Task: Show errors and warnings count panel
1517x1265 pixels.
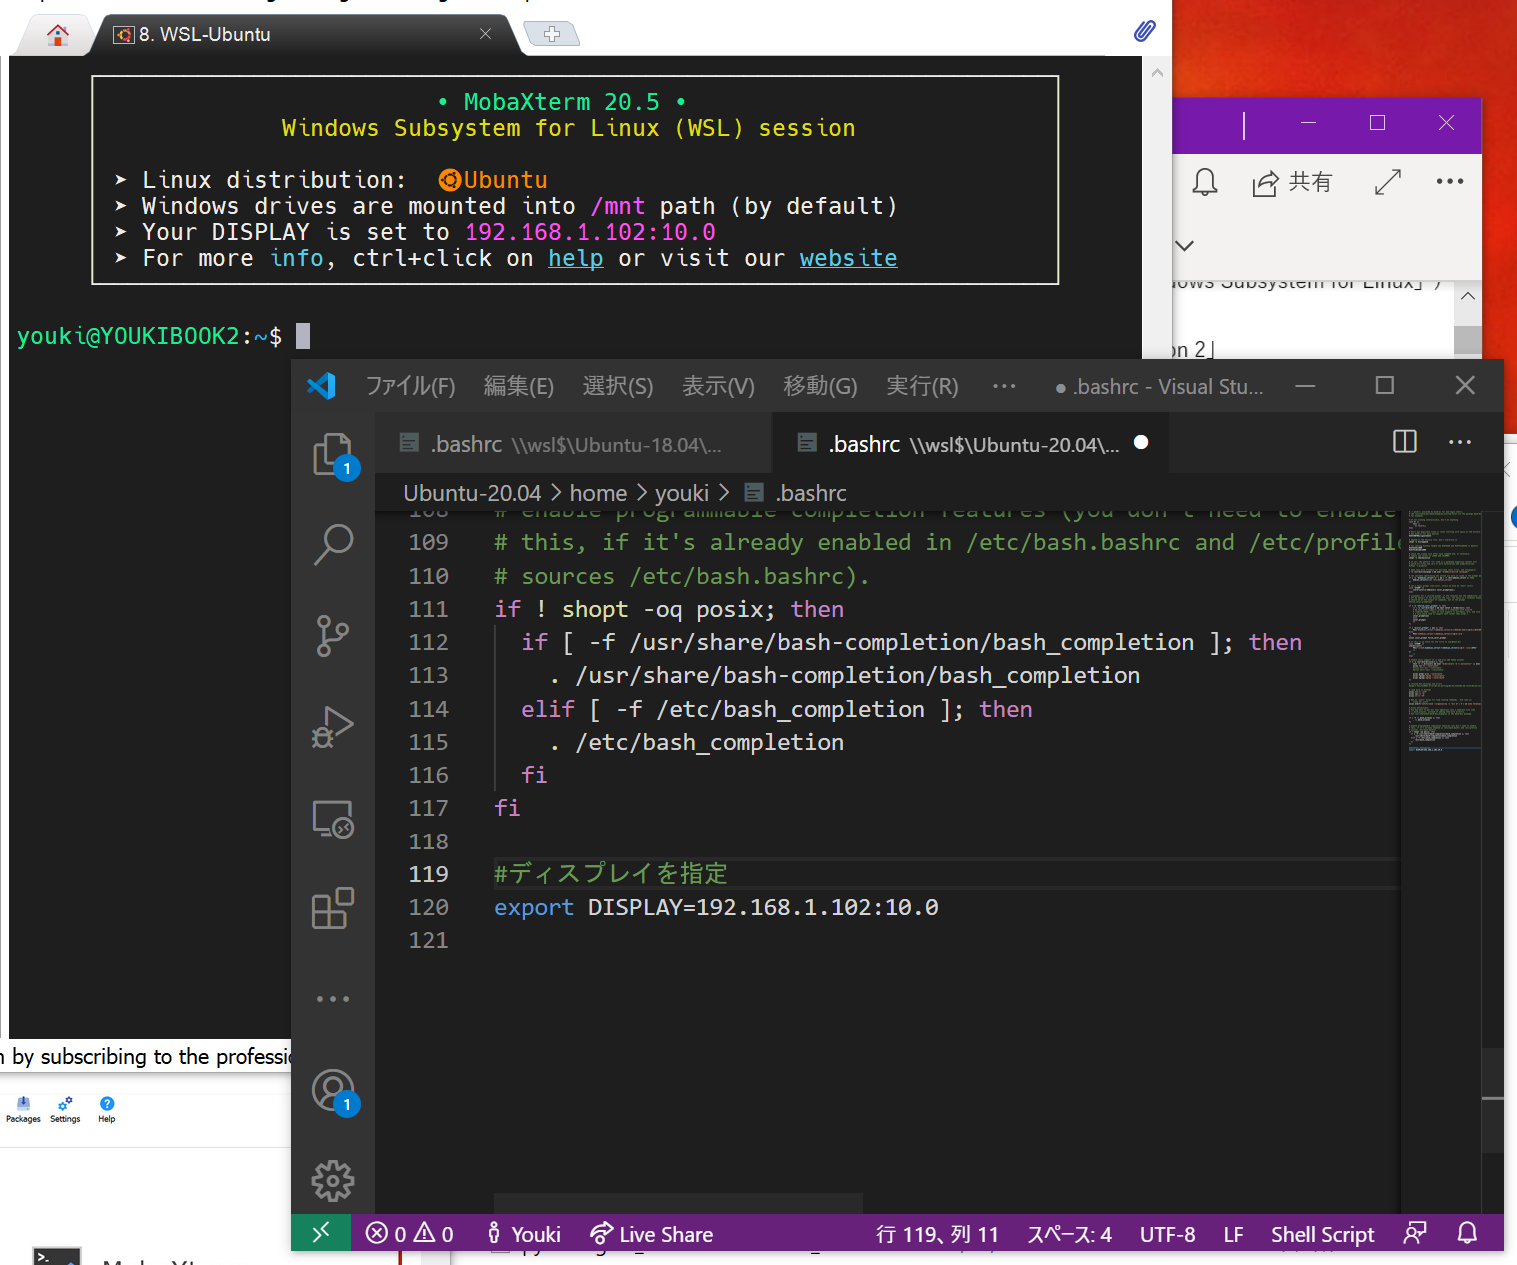Action: (410, 1234)
